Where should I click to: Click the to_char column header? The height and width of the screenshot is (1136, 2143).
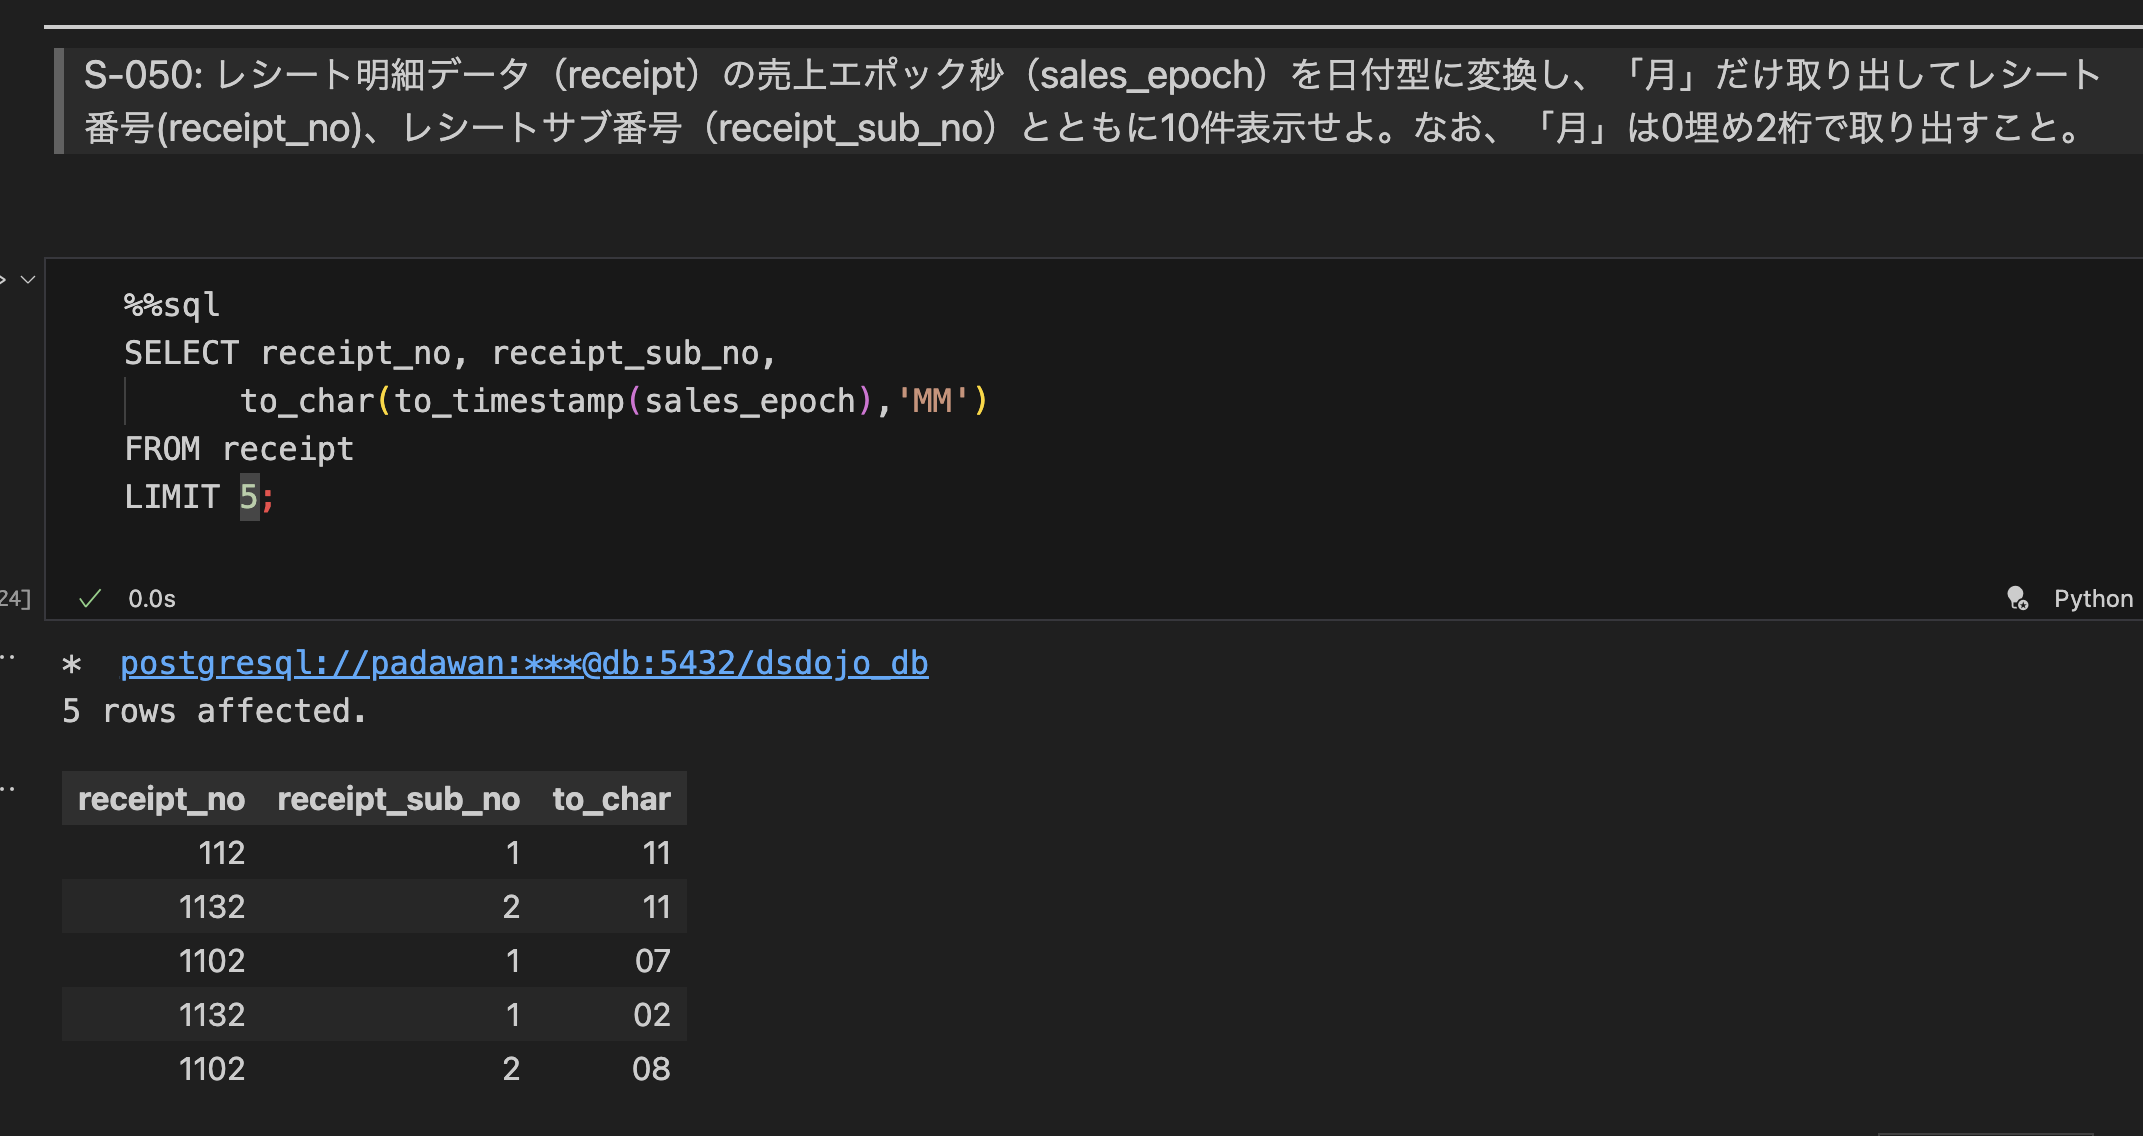coord(611,798)
